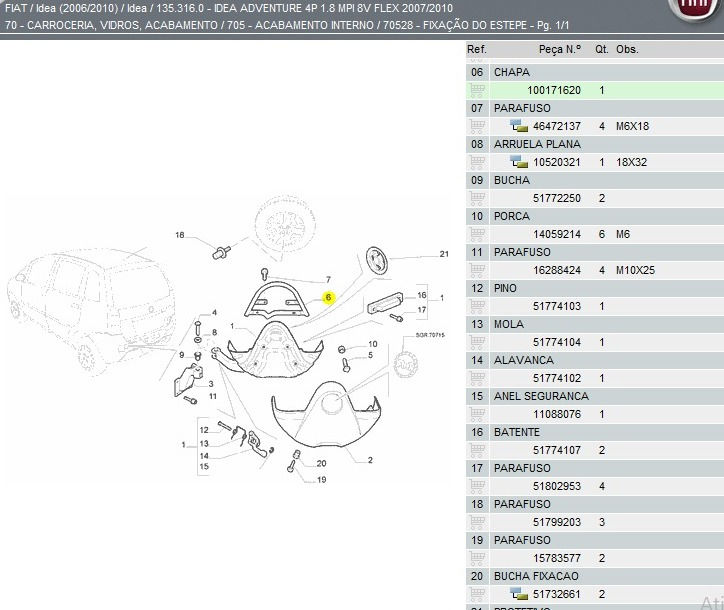724x610 pixels.
Task: Click cart icon for part 46472137
Action: point(477,126)
